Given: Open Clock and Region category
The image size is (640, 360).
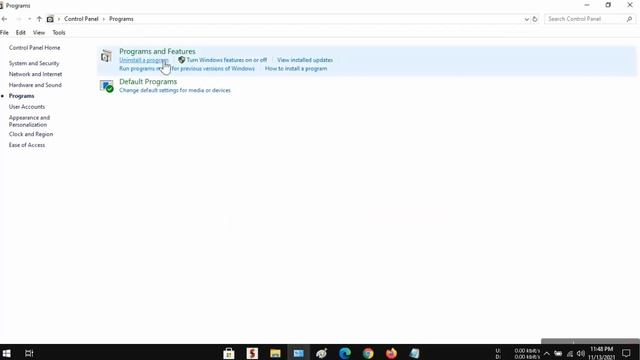Looking at the screenshot, I should pyautogui.click(x=31, y=134).
